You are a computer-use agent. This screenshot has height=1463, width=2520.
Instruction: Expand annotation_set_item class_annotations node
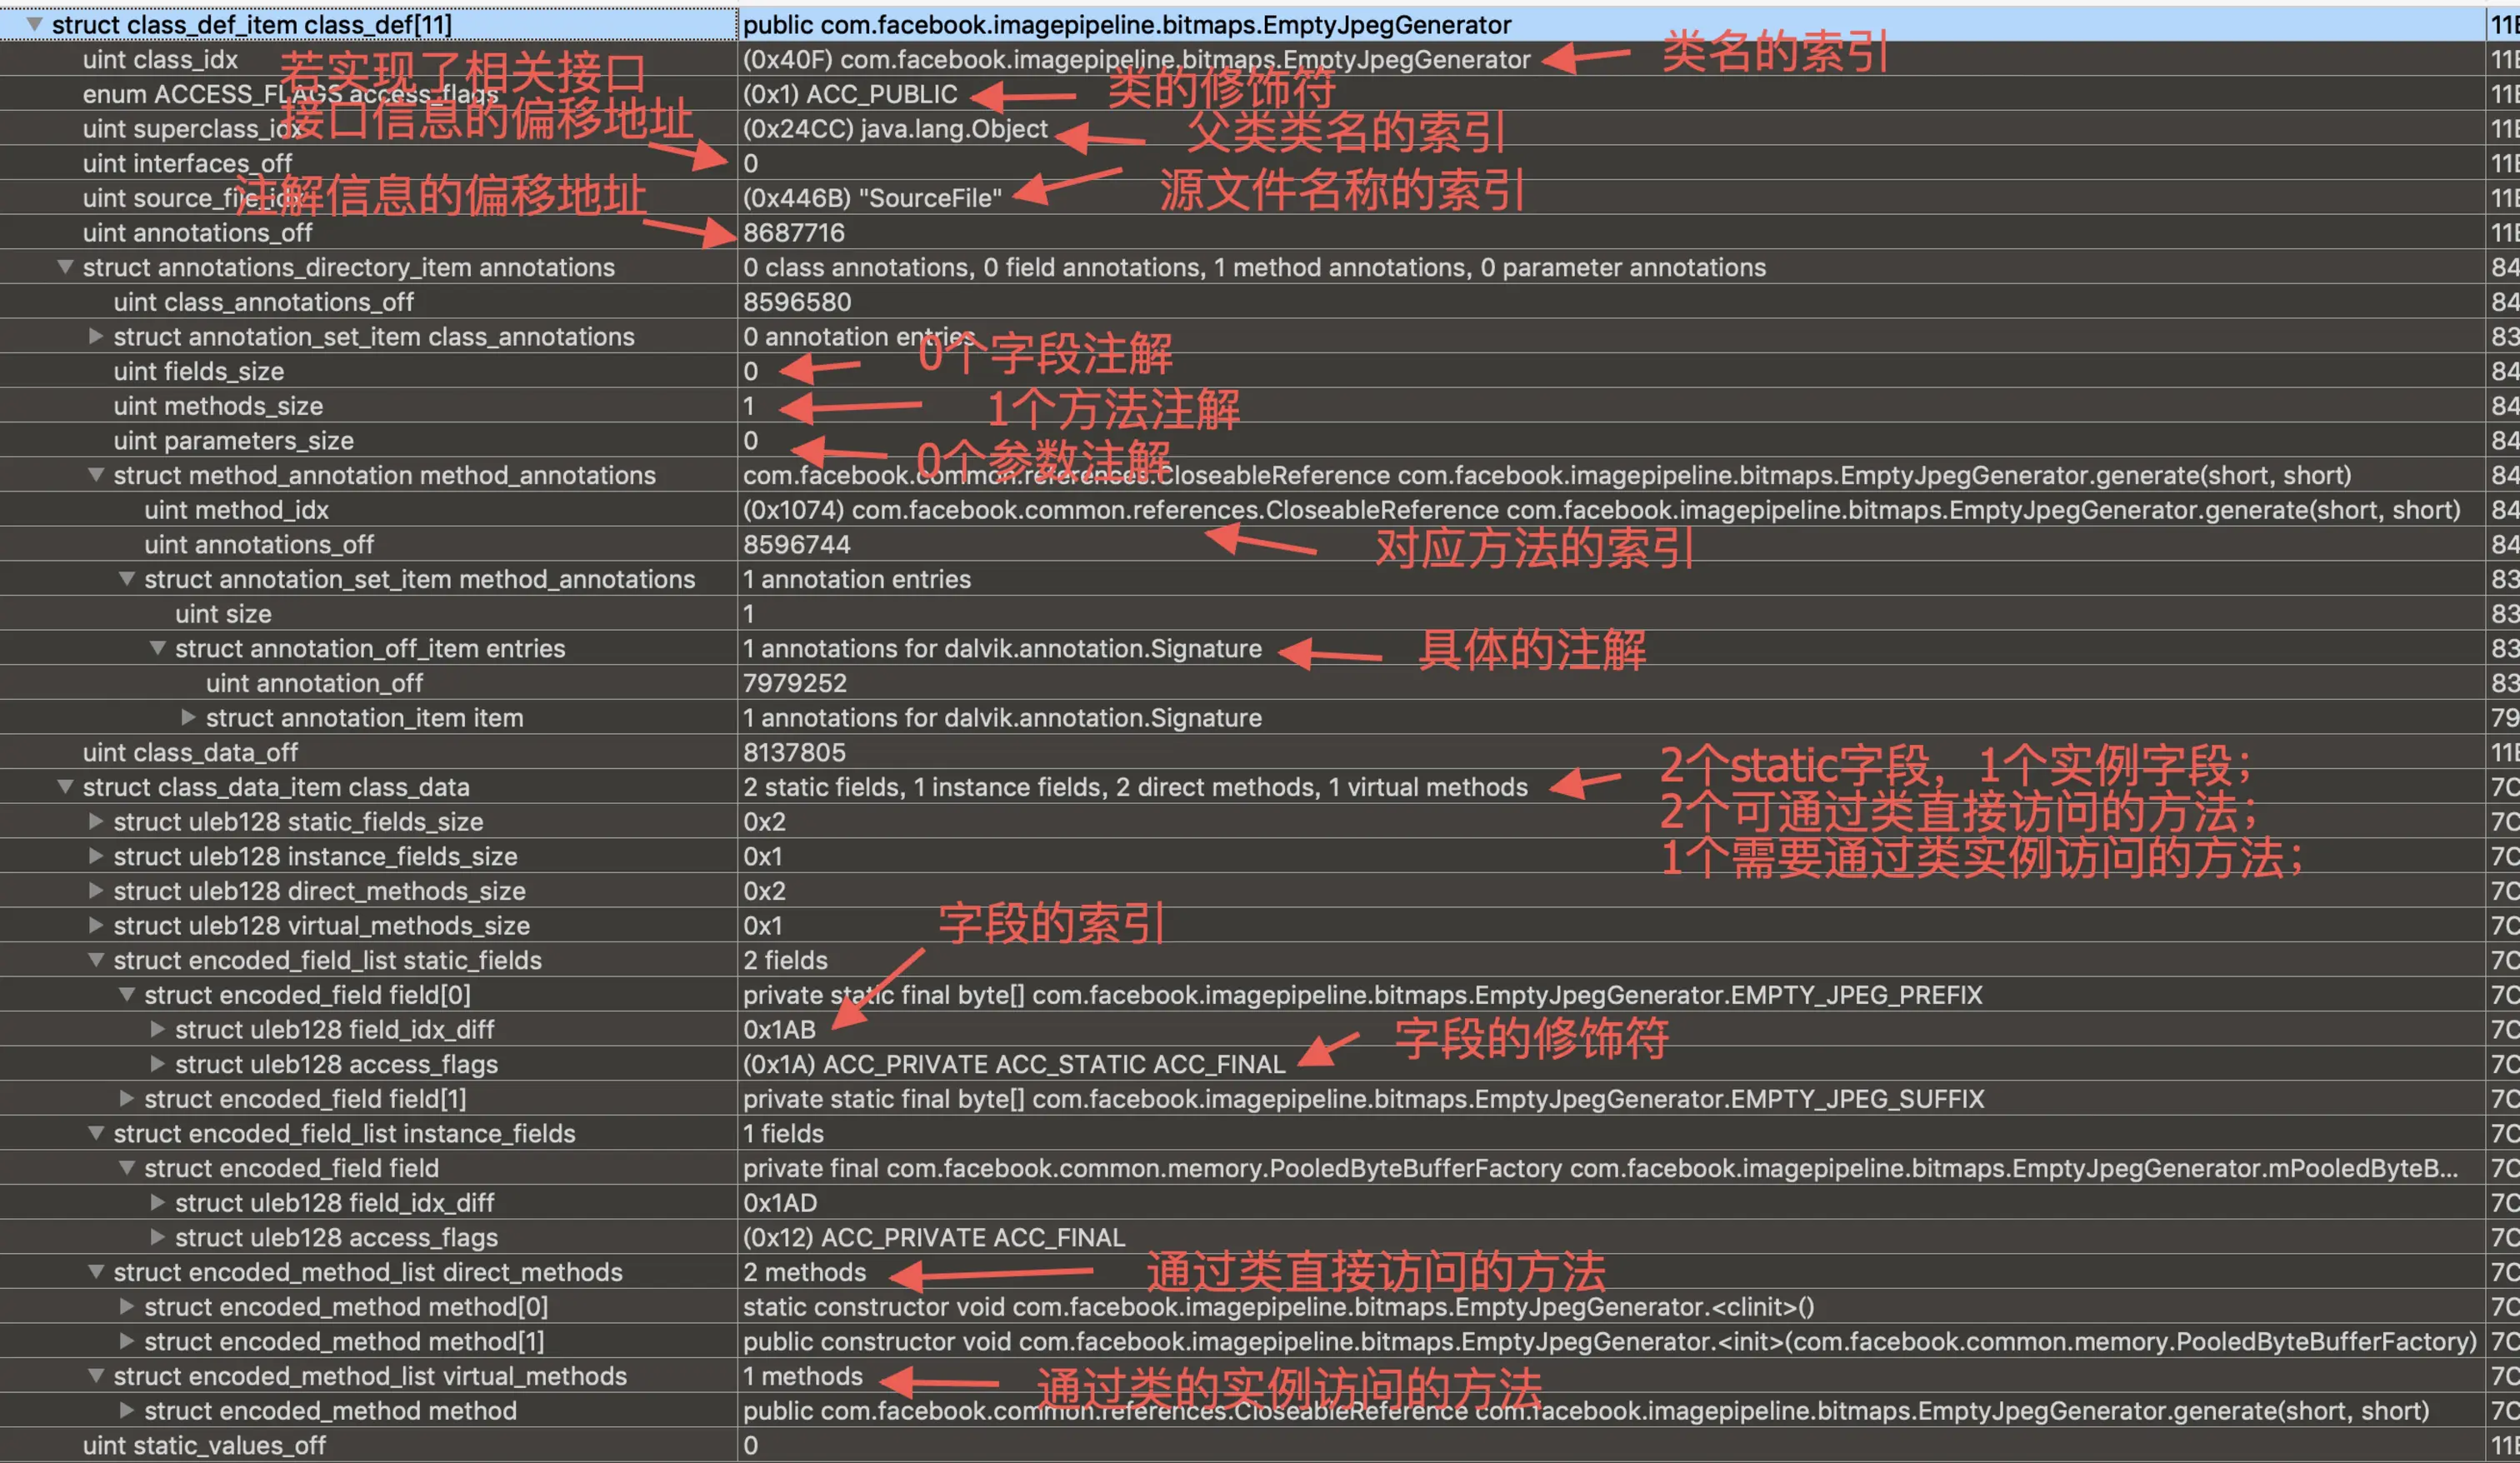96,336
